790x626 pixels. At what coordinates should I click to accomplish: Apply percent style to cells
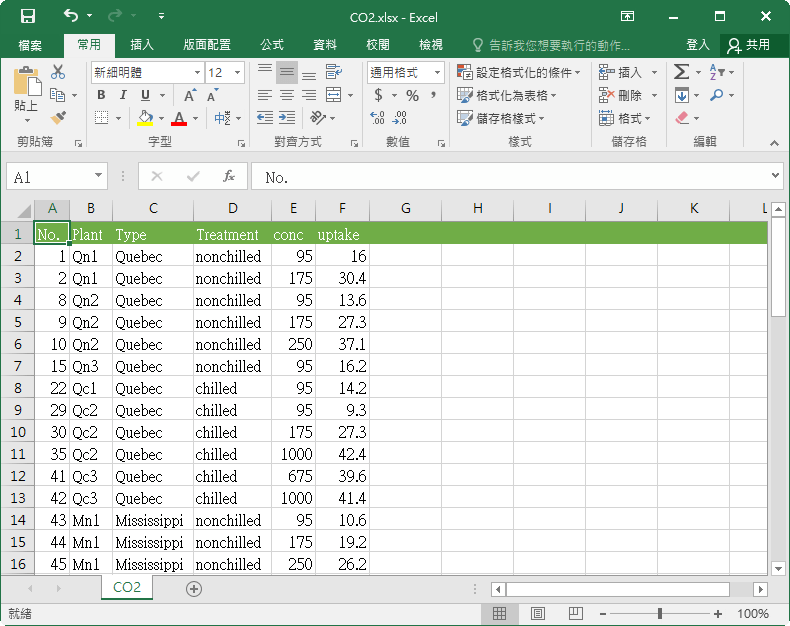pyautogui.click(x=412, y=95)
